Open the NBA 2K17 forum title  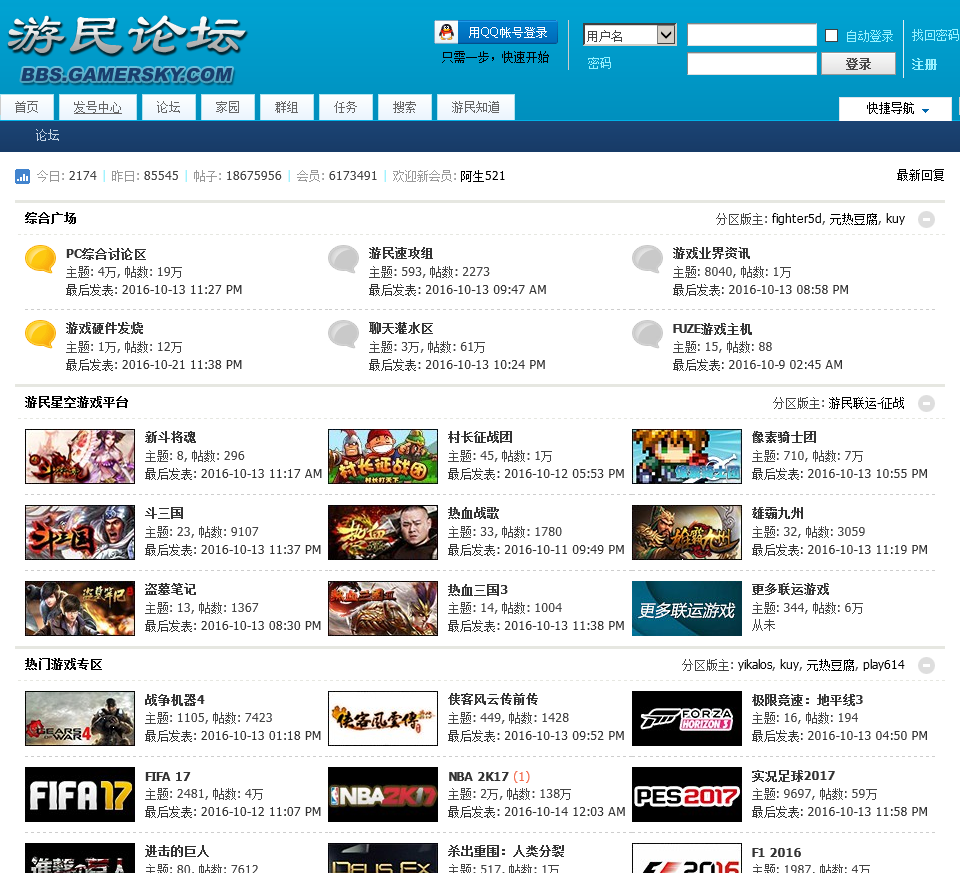coord(478,776)
